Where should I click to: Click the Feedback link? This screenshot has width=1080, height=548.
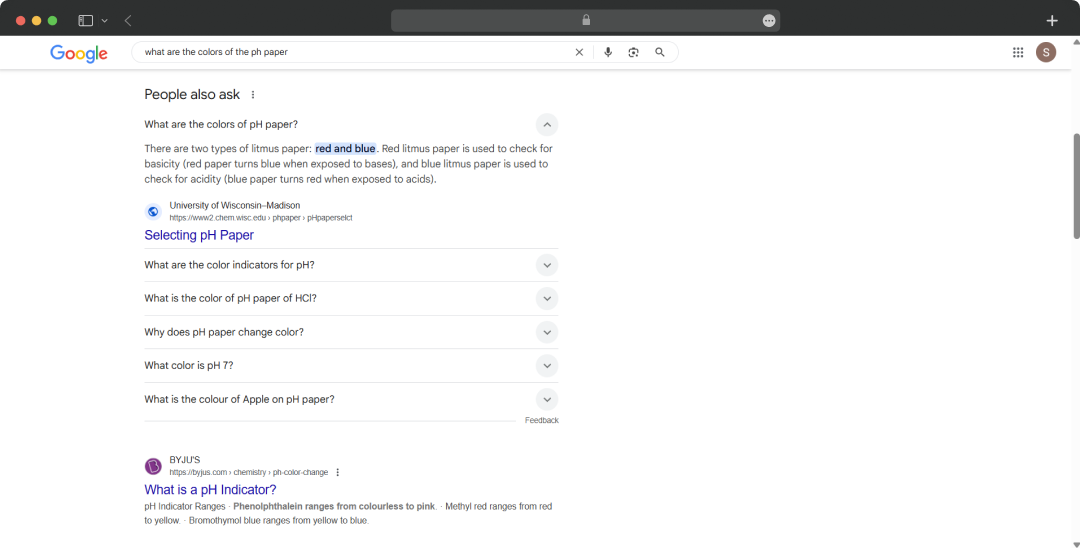click(x=541, y=420)
